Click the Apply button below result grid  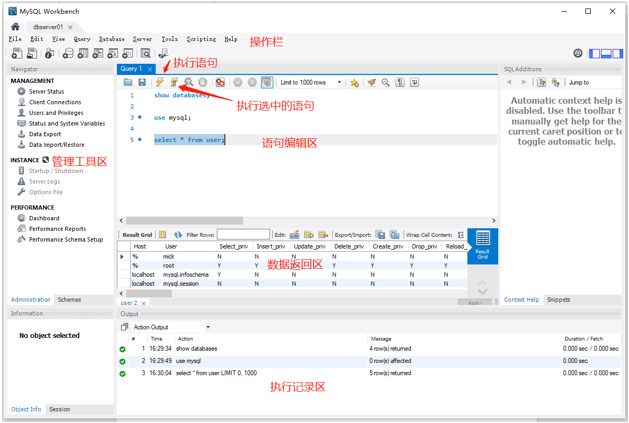click(475, 302)
